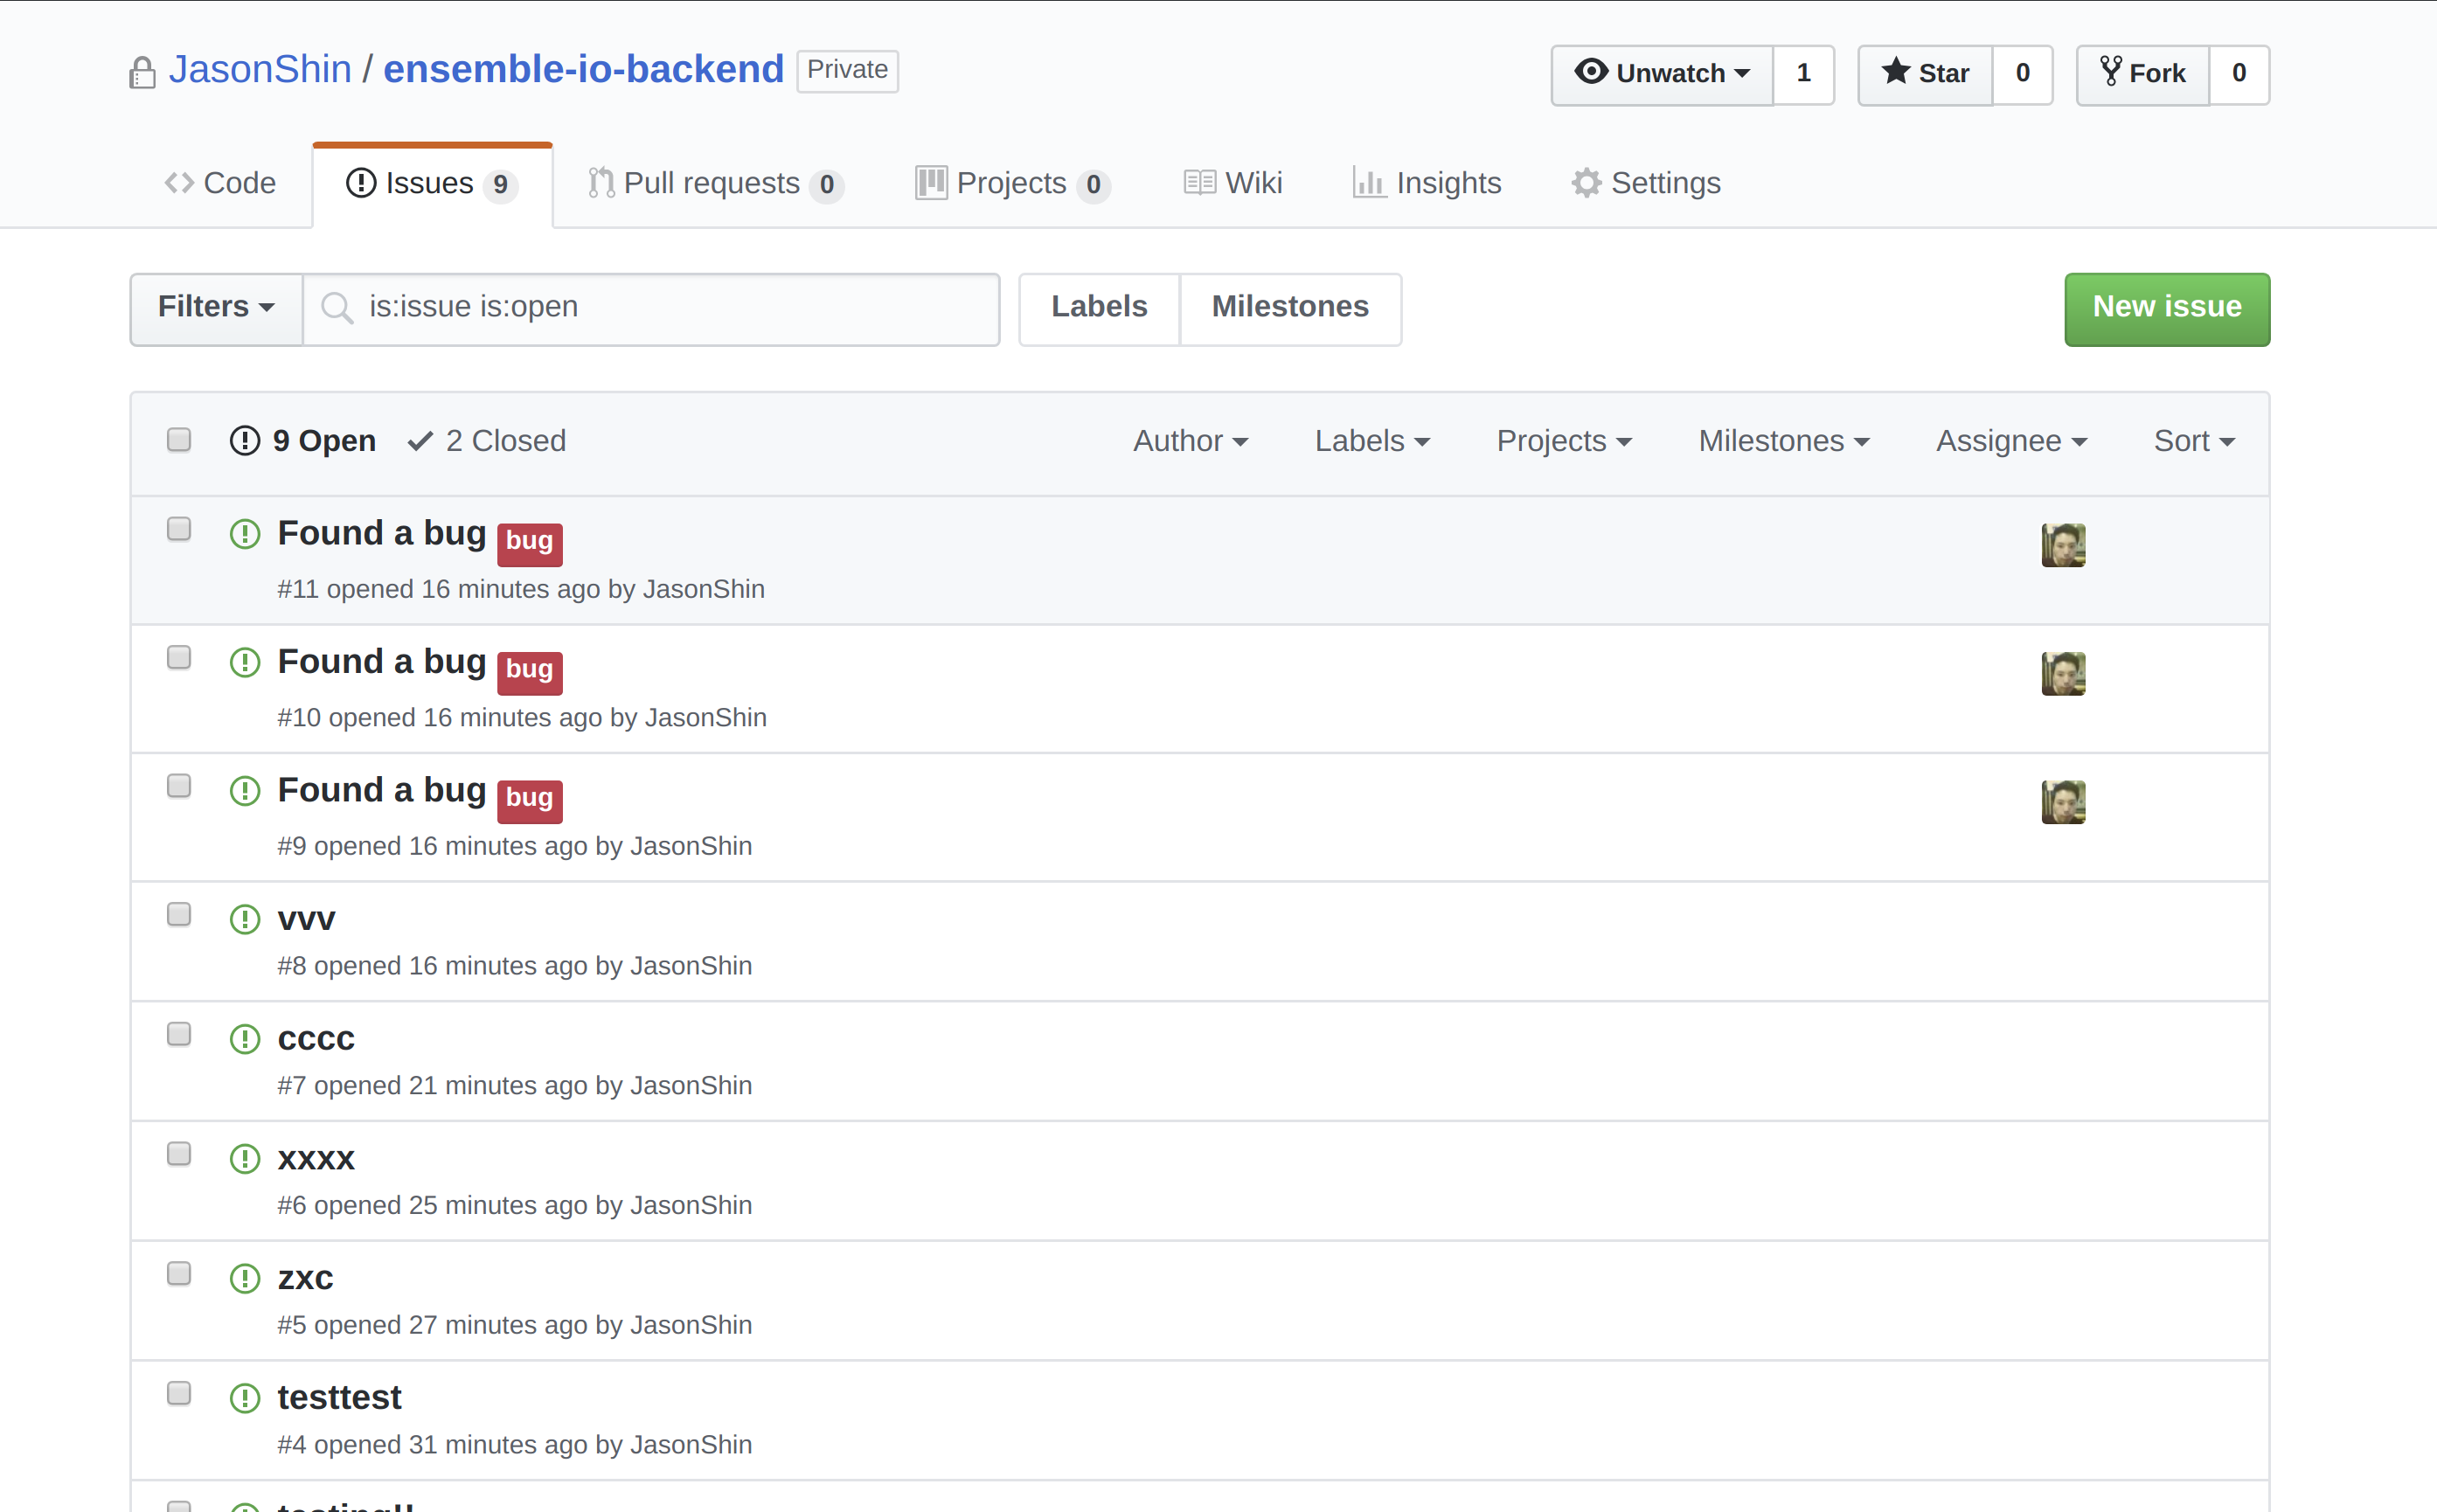Expand the Labels filter dropdown in list header
This screenshot has width=2437, height=1512.
[1372, 441]
